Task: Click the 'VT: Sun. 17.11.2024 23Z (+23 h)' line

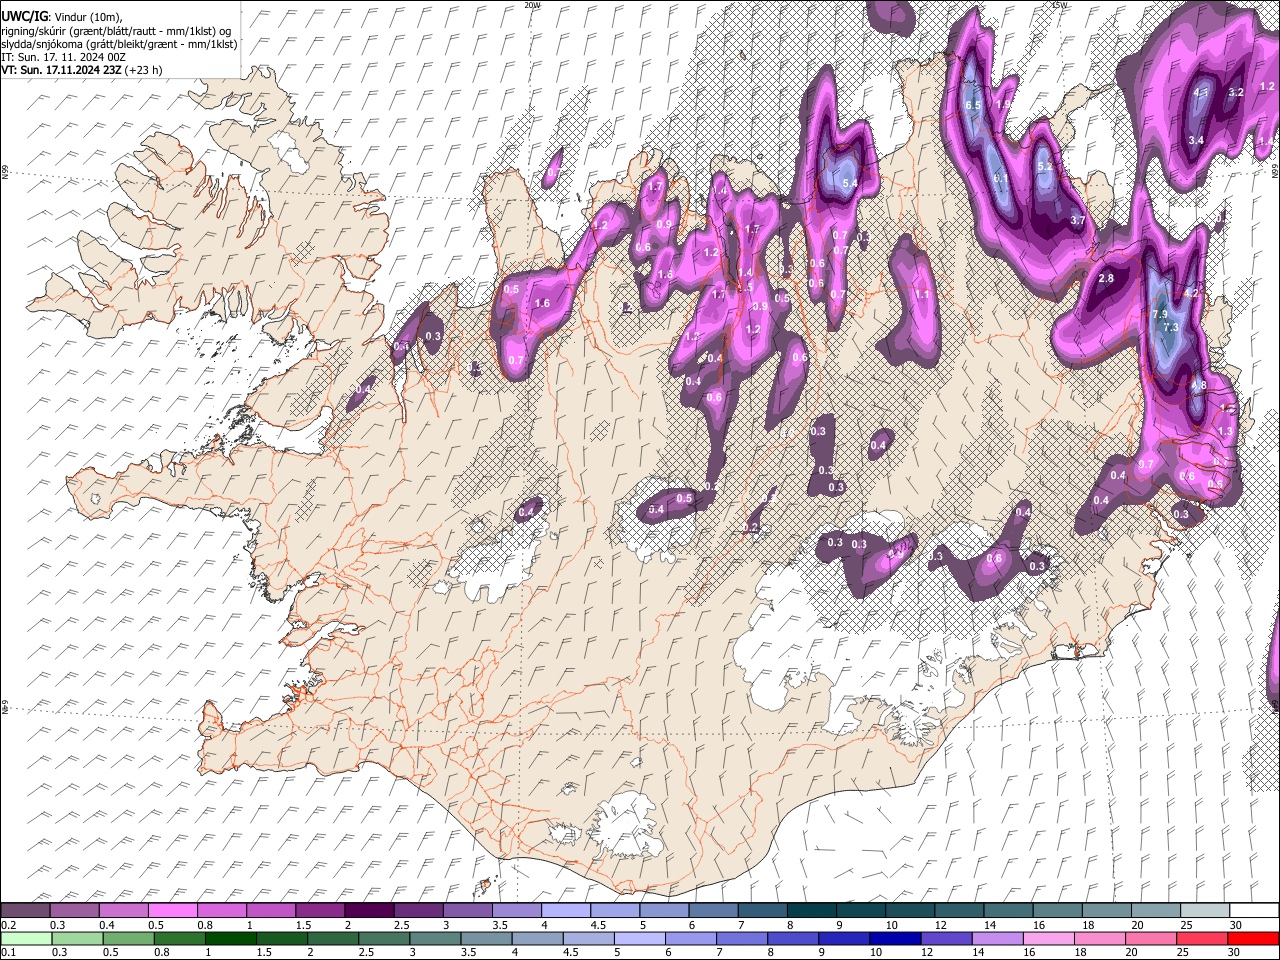Action: pos(82,70)
